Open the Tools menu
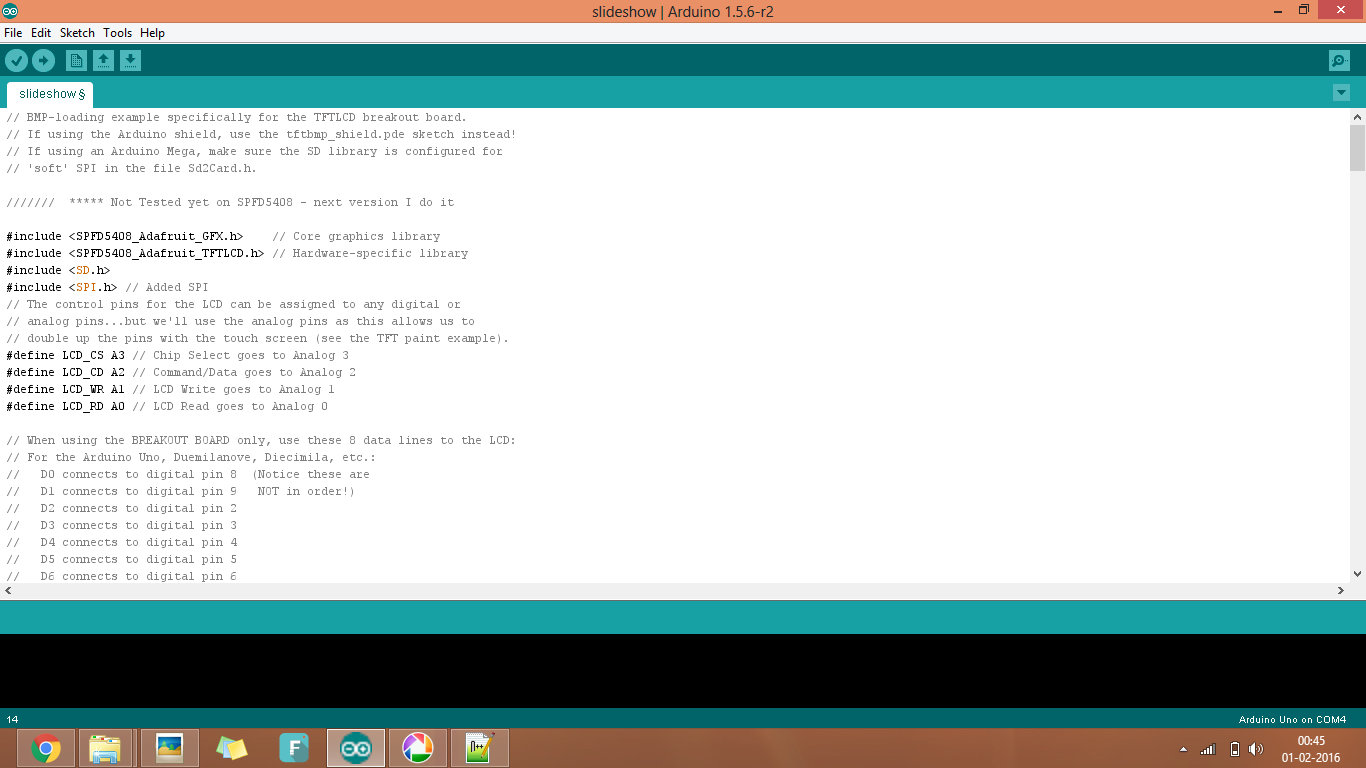The width and height of the screenshot is (1366, 768). (117, 33)
